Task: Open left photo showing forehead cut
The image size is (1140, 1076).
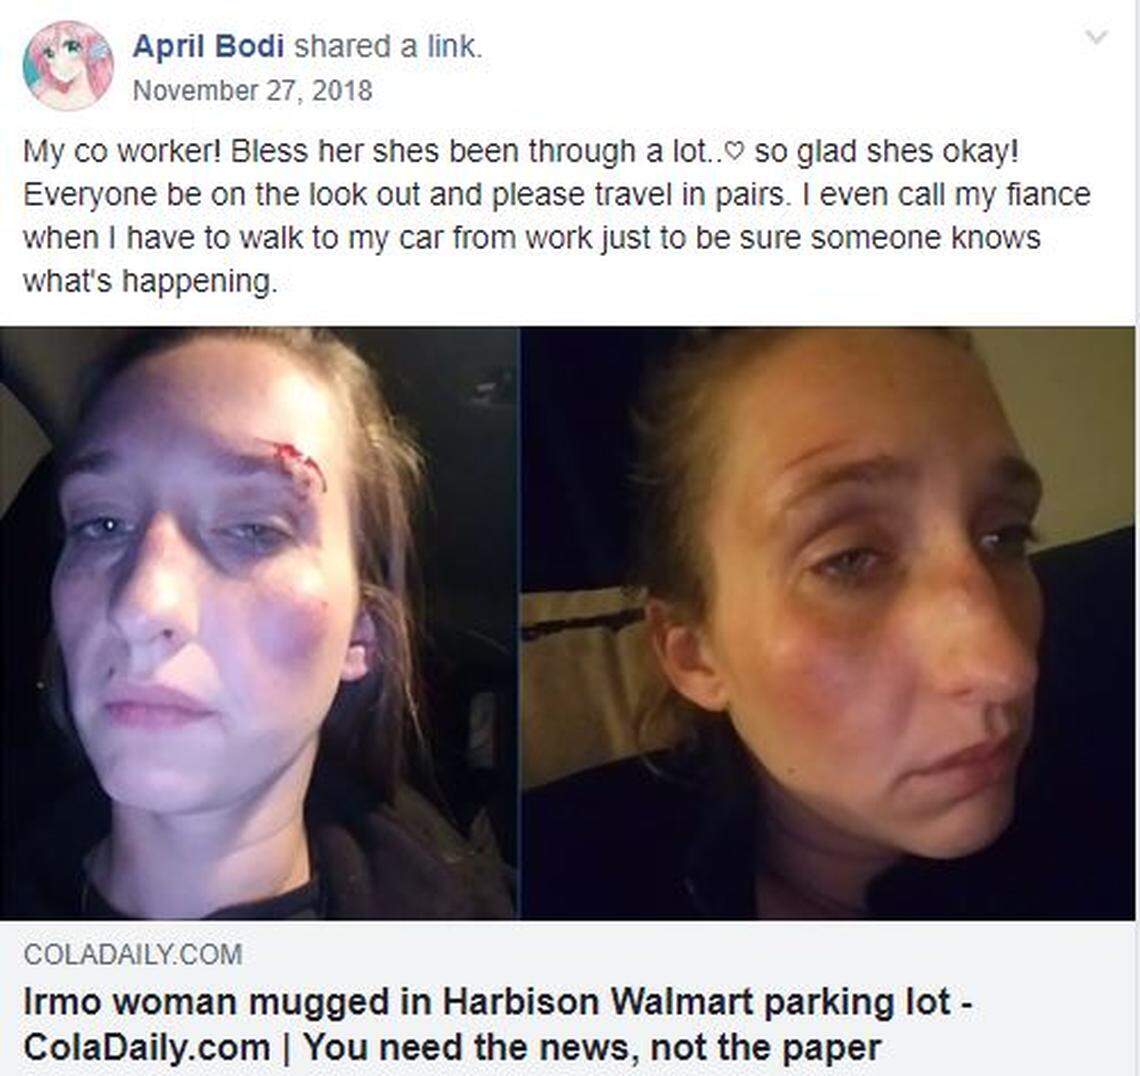Action: [x=259, y=623]
